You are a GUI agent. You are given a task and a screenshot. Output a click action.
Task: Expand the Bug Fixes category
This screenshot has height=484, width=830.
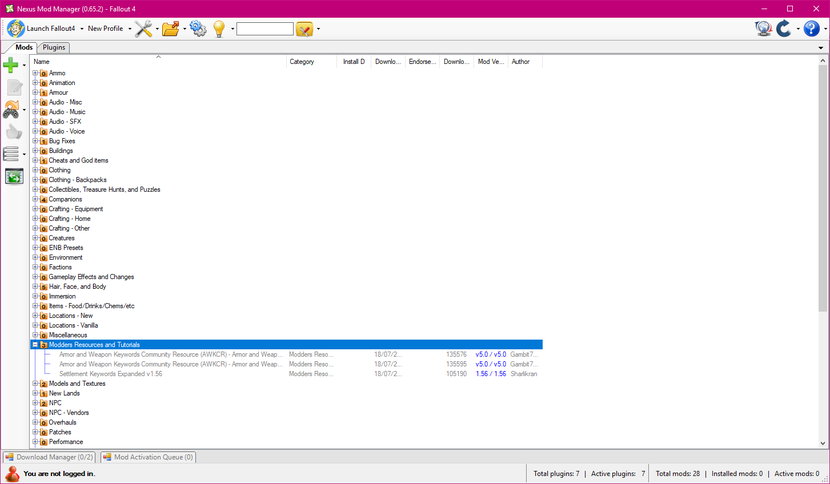click(x=35, y=141)
